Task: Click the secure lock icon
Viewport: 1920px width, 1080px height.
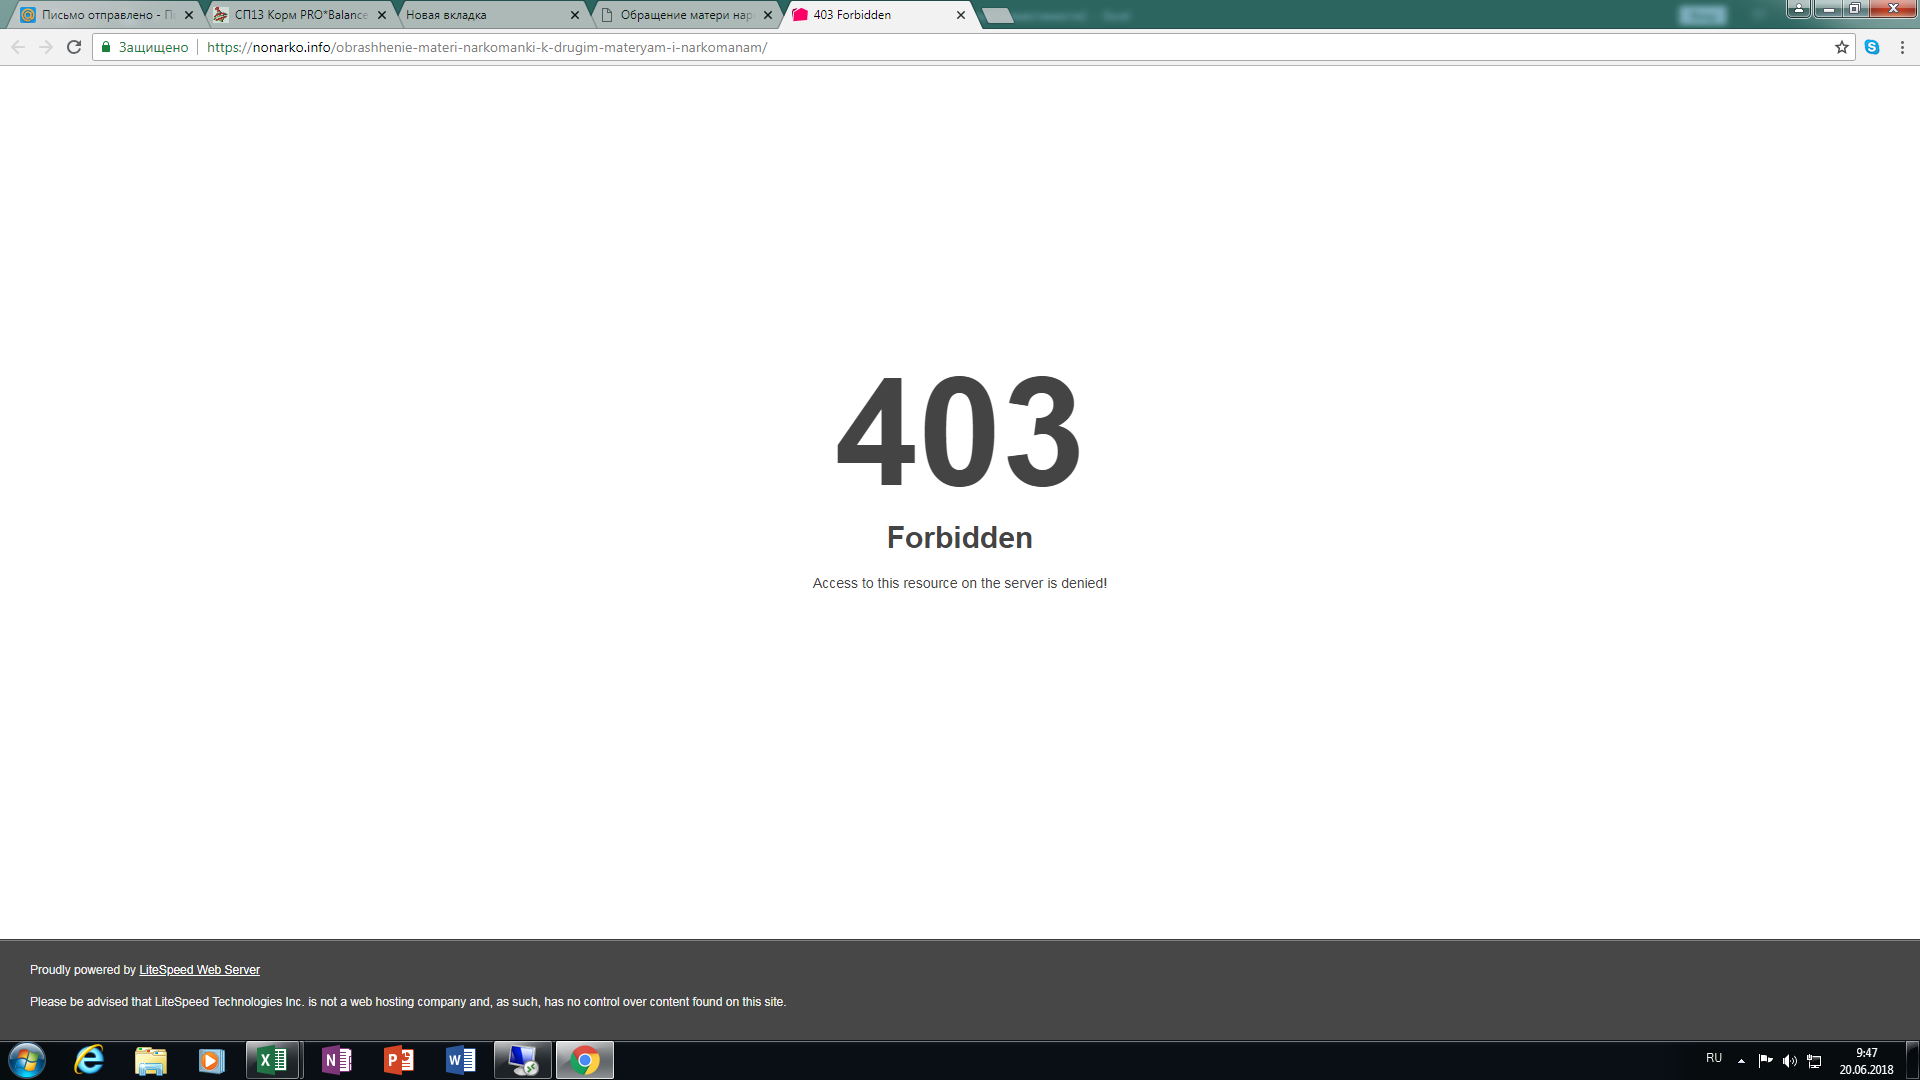Action: 106,47
